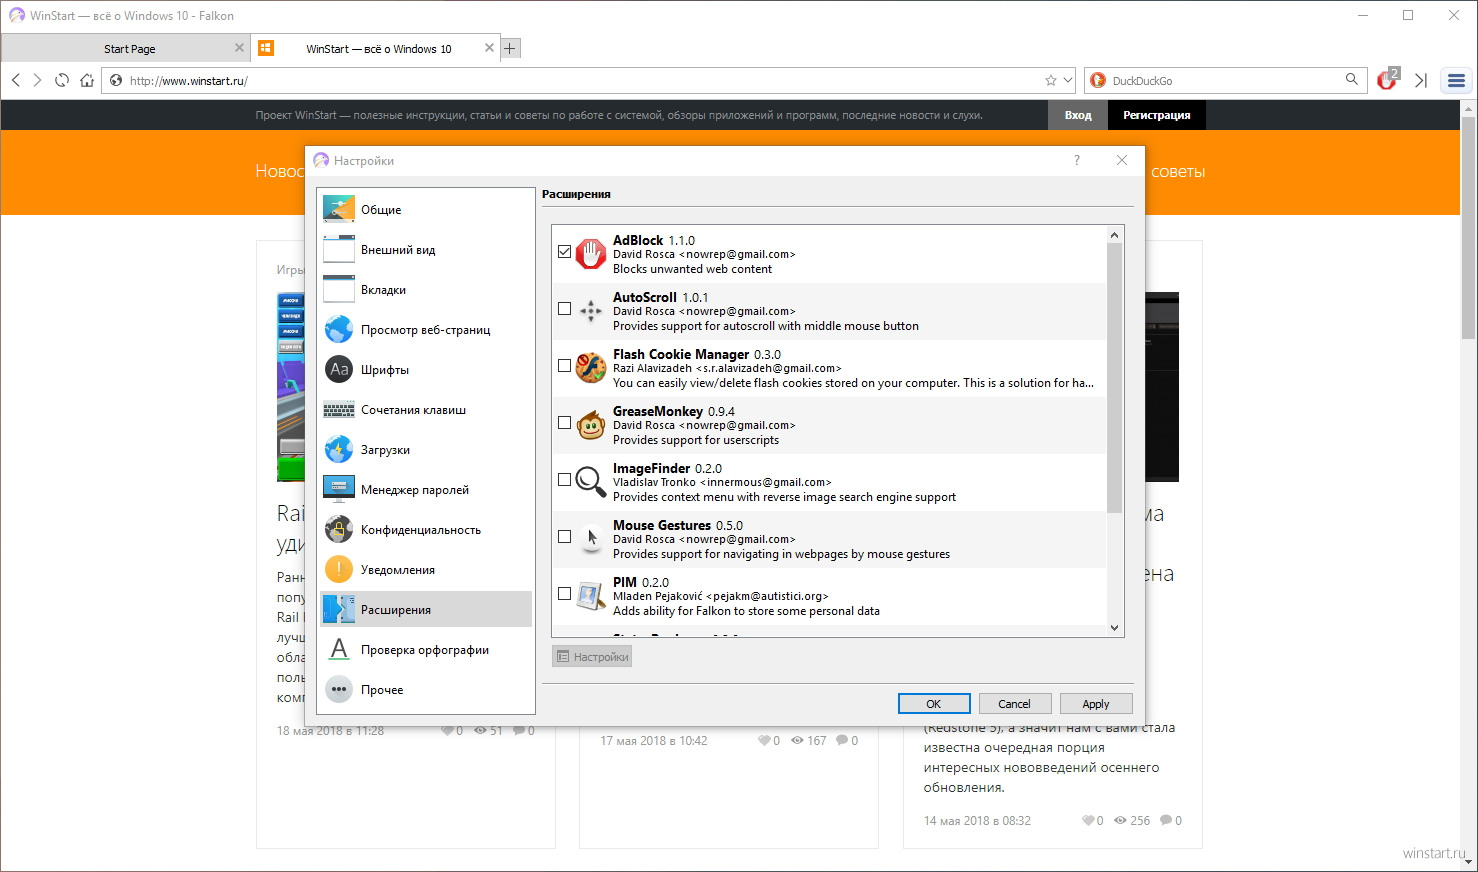Image resolution: width=1478 pixels, height=872 pixels.
Task: Bookmark page with the star icon
Action: [1051, 80]
